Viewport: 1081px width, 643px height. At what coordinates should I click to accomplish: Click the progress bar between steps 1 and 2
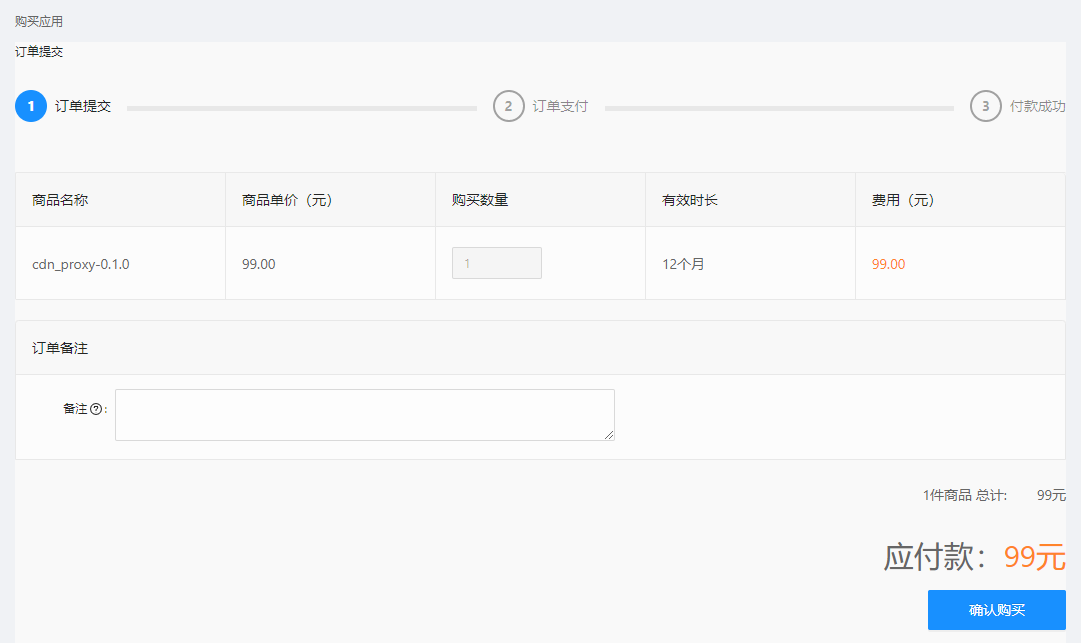[x=301, y=108]
